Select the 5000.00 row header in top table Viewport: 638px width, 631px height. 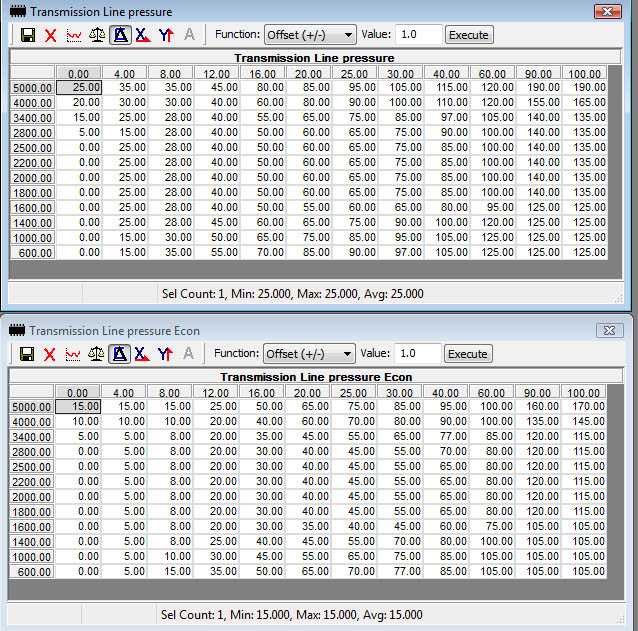(33, 88)
